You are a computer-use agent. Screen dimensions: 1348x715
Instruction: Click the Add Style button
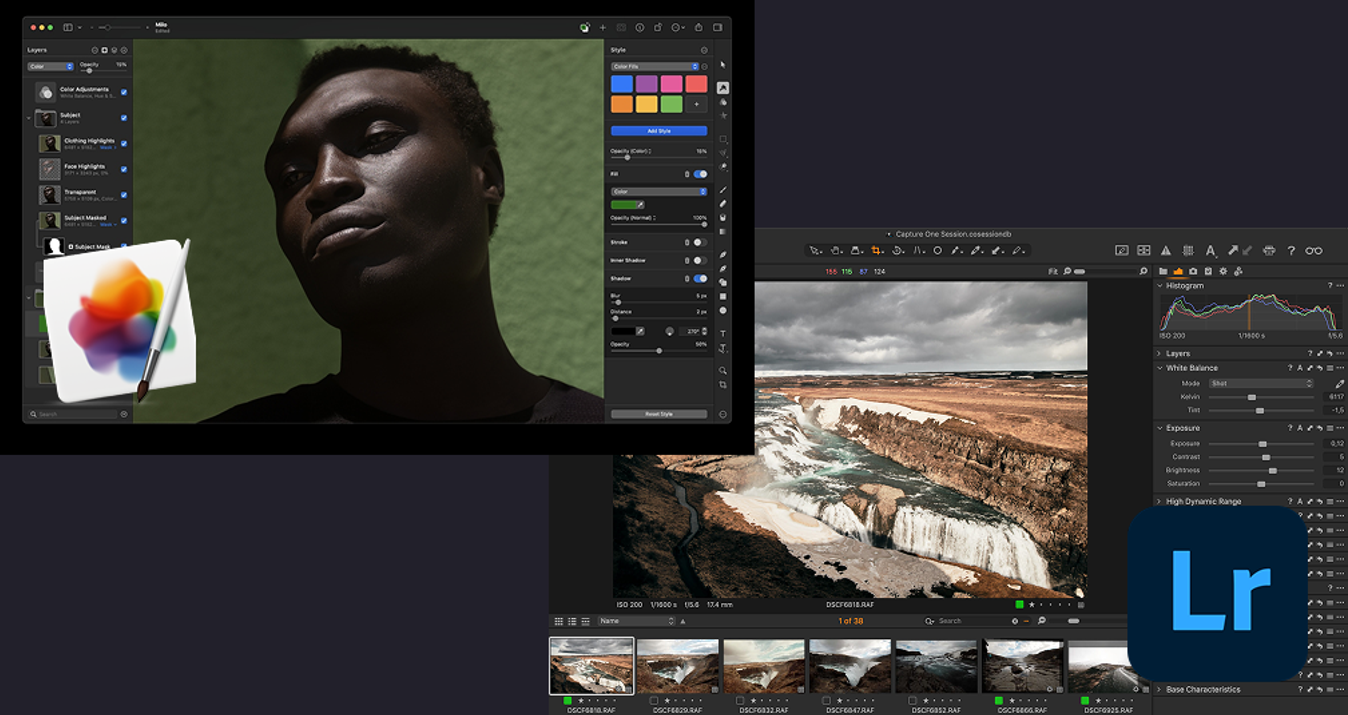point(660,131)
